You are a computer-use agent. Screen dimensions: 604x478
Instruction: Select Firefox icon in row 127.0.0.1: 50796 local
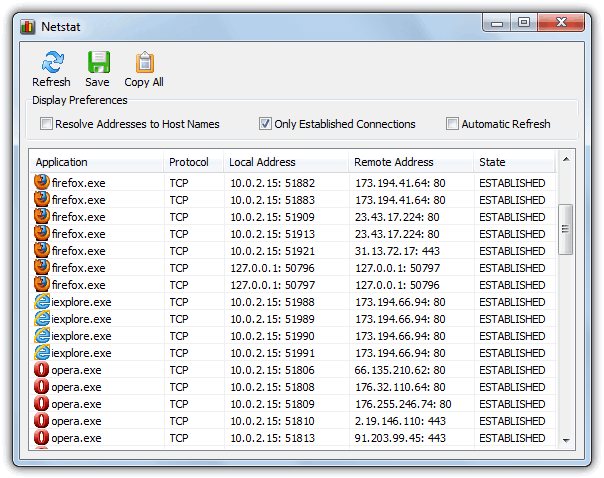[42, 267]
